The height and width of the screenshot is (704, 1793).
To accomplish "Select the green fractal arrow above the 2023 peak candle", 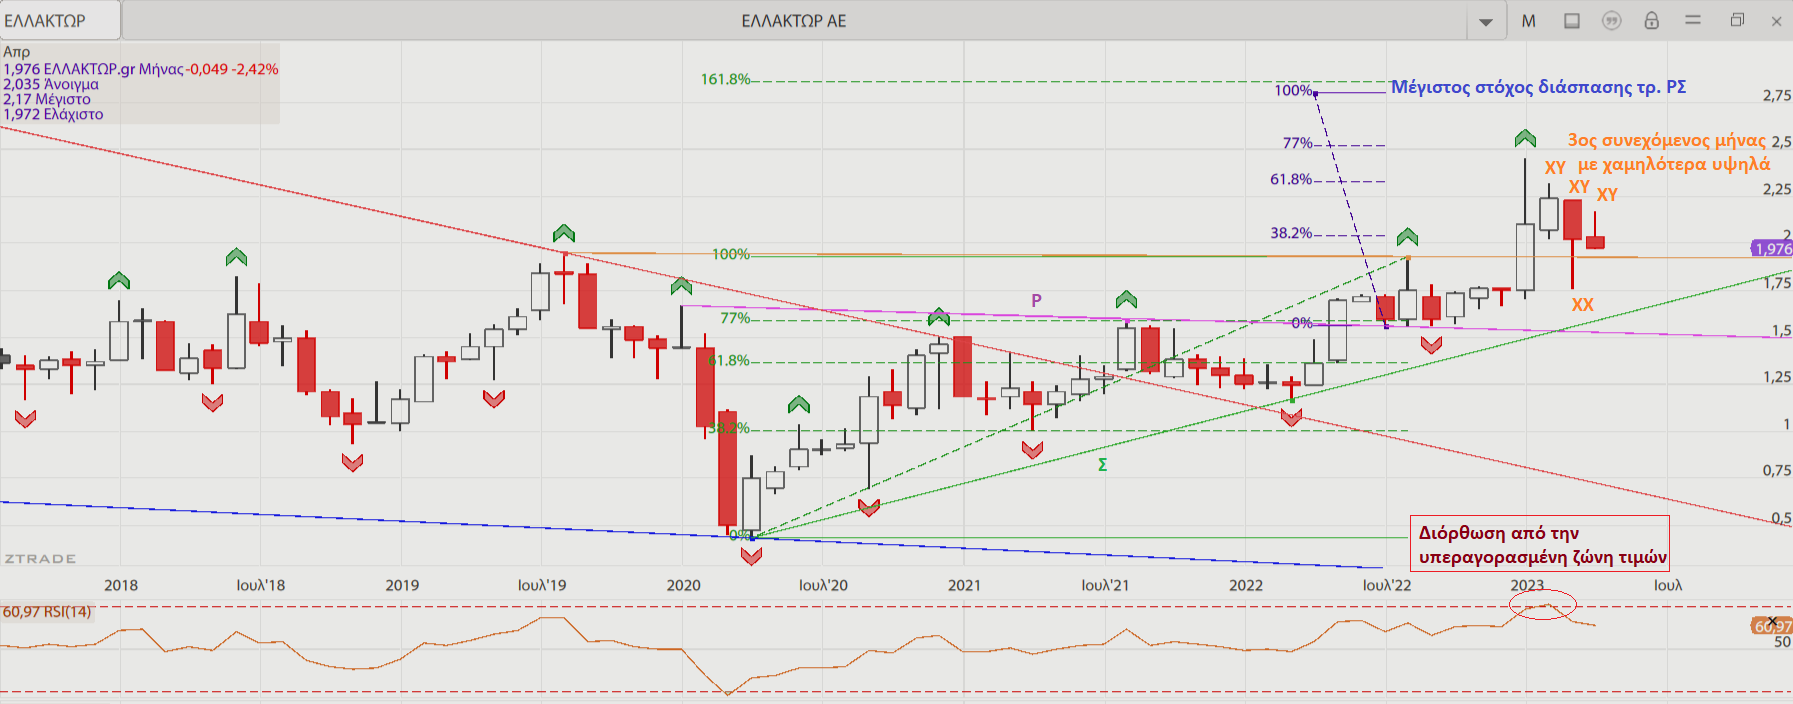I will pos(1525,138).
